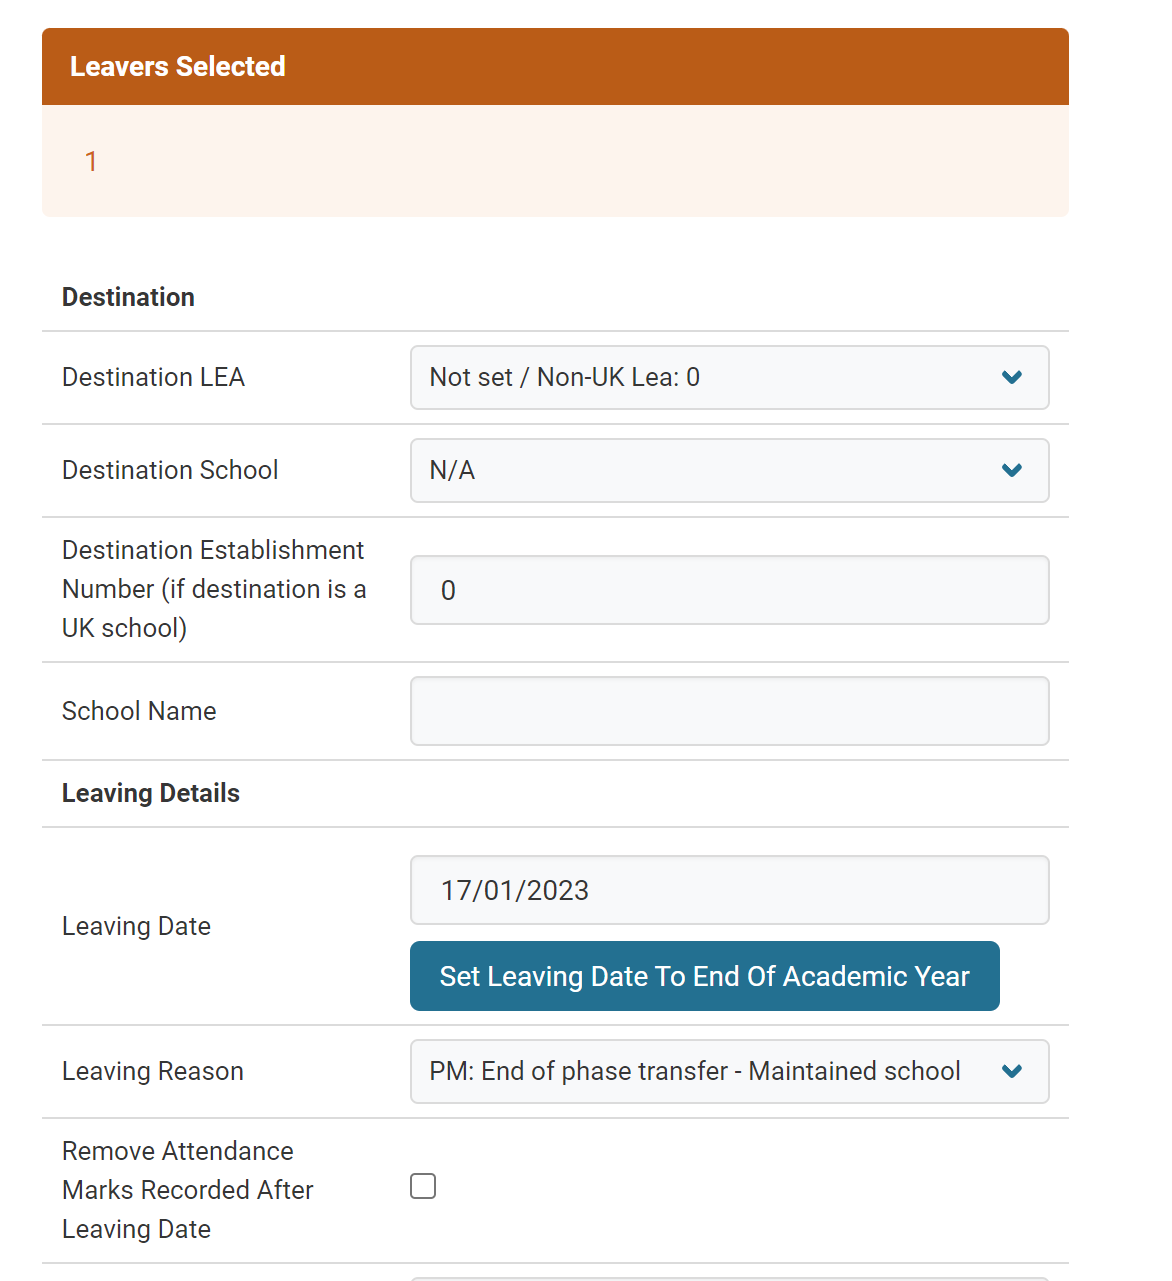Click the Leaving Details section heading
The width and height of the screenshot is (1172, 1281).
(x=150, y=793)
